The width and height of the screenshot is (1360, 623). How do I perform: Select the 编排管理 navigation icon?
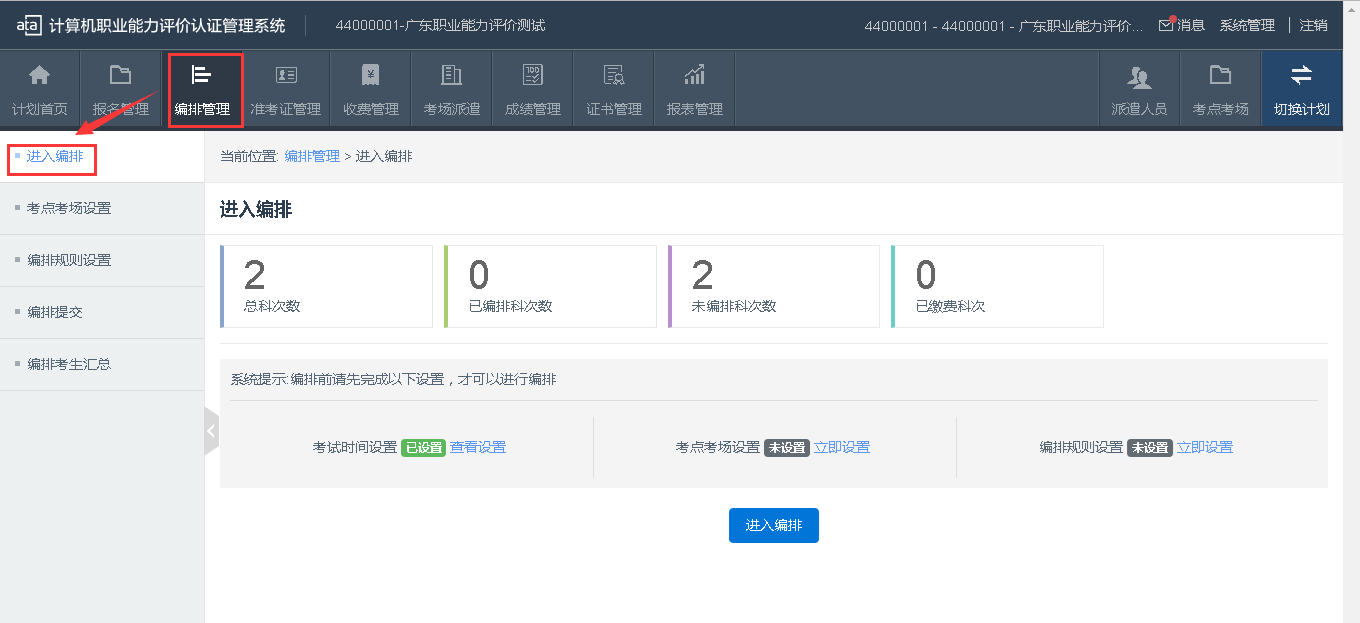pyautogui.click(x=202, y=75)
